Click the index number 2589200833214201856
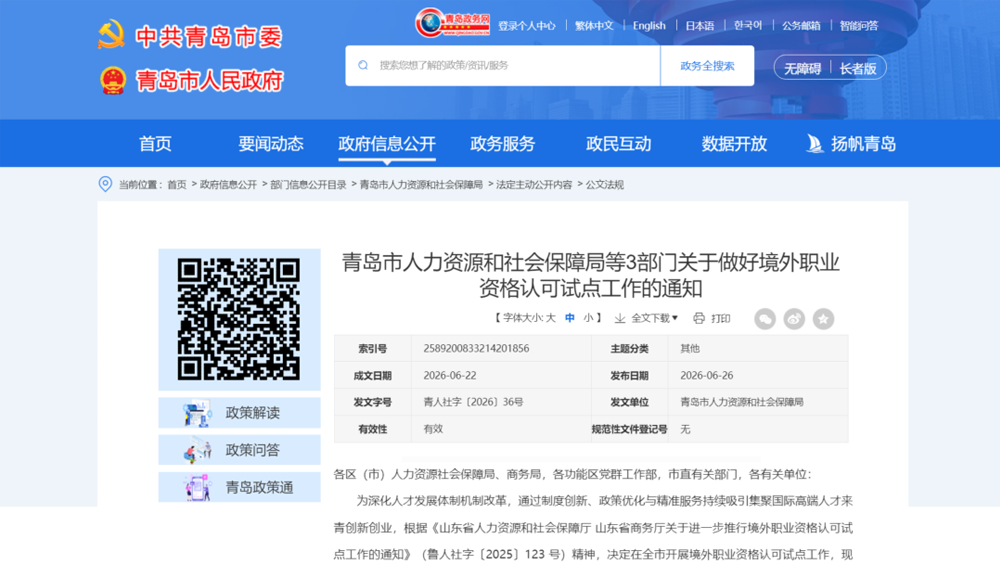1000x573 pixels. pyautogui.click(x=476, y=348)
